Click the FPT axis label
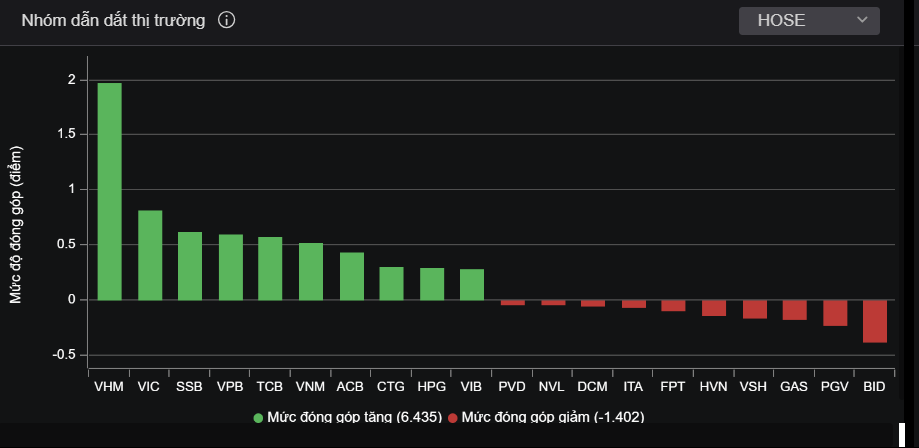 (x=673, y=385)
